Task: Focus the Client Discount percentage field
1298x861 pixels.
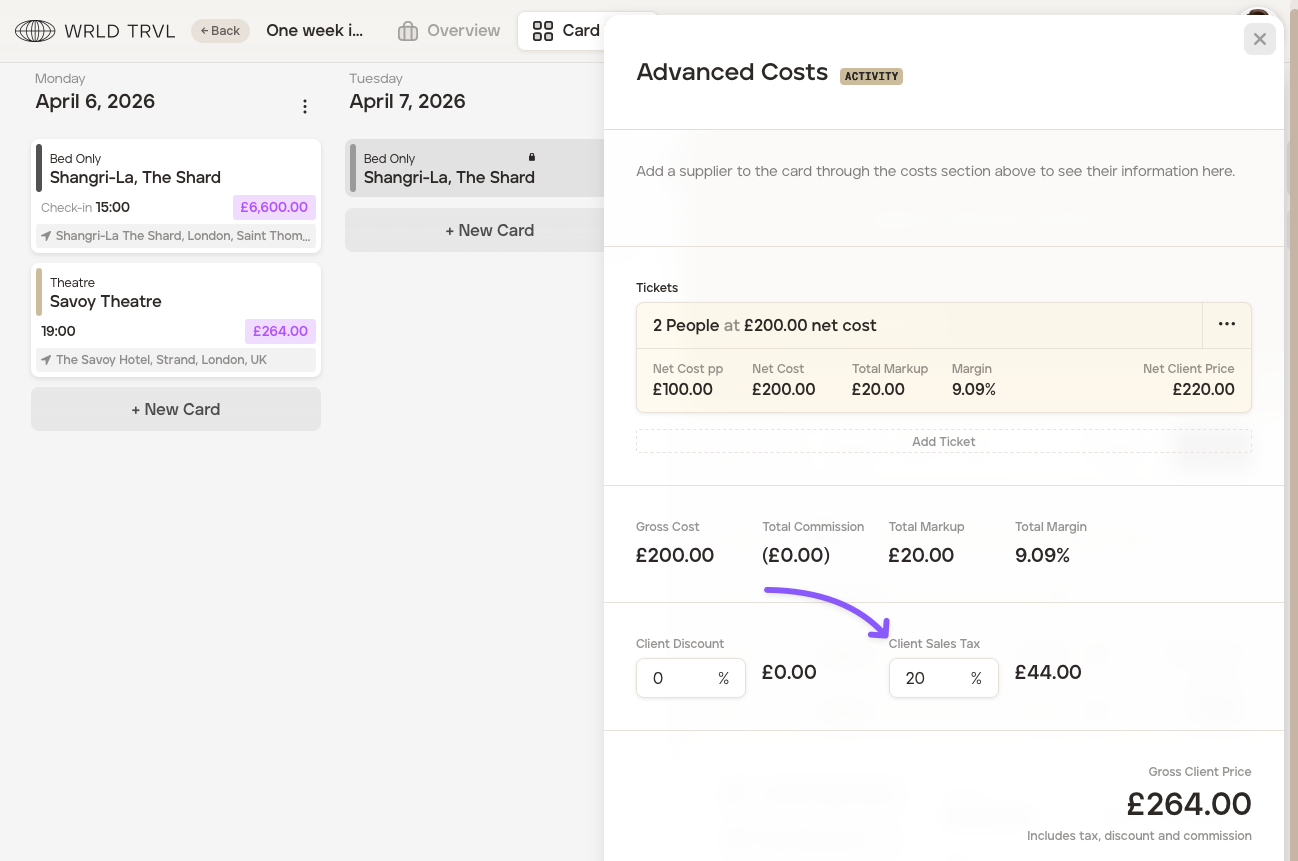Action: [x=677, y=678]
